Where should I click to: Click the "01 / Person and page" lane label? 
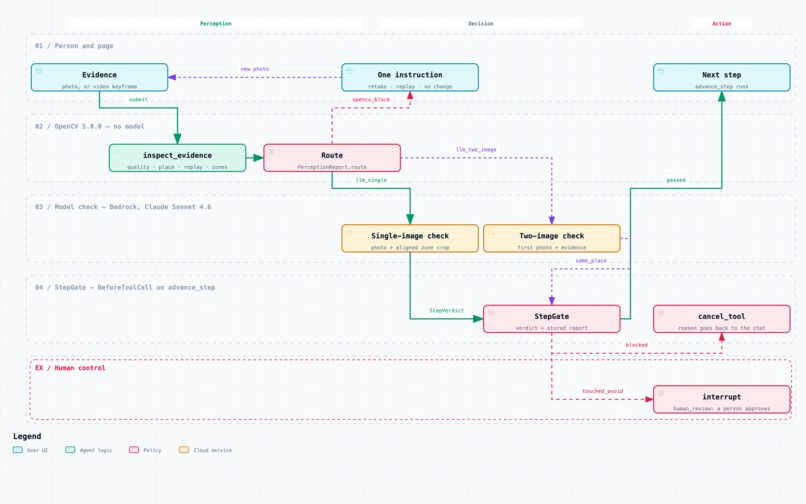coord(74,46)
